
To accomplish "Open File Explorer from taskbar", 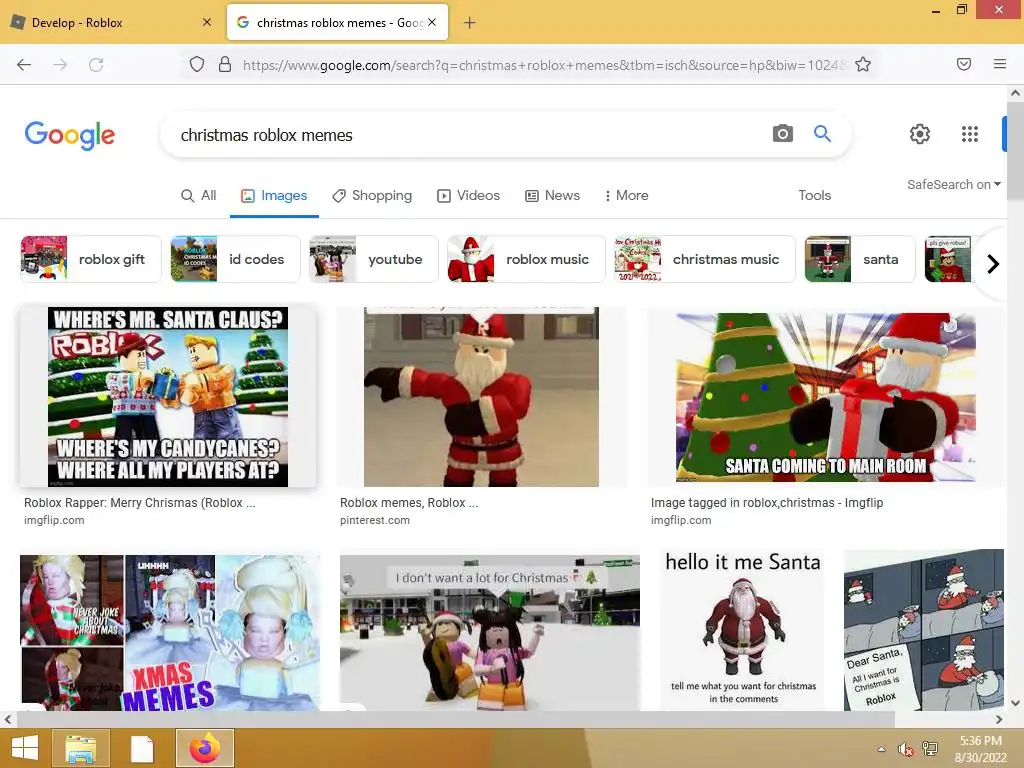I will click(81, 748).
